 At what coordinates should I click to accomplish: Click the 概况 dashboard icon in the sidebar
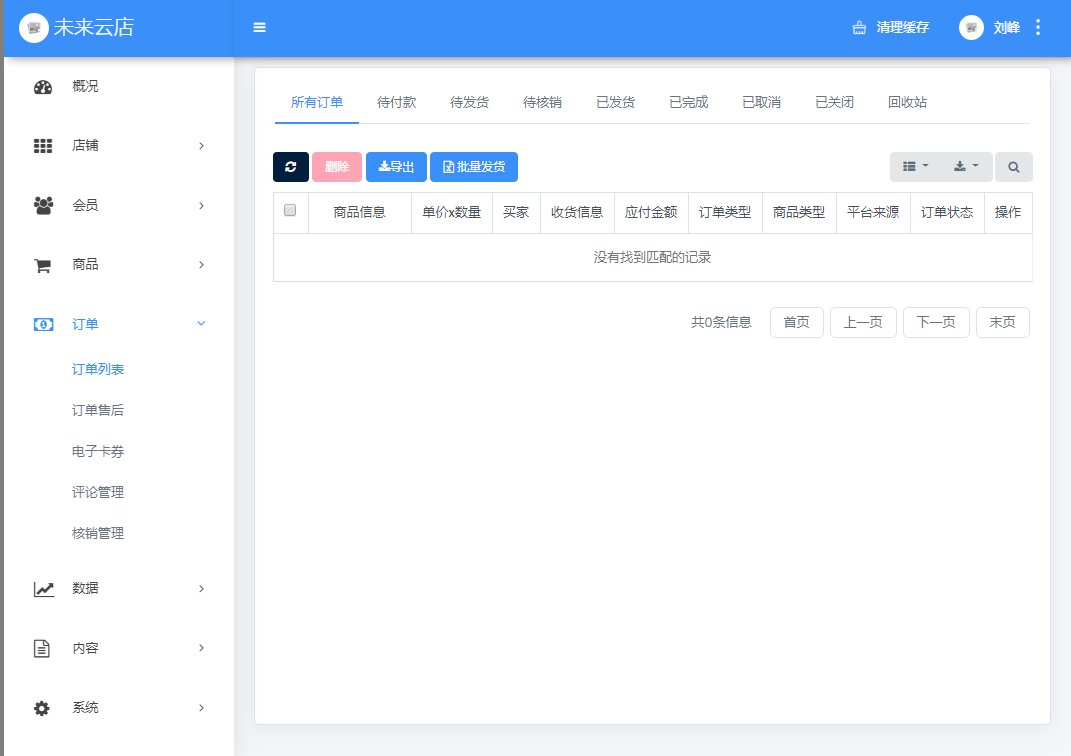click(43, 87)
